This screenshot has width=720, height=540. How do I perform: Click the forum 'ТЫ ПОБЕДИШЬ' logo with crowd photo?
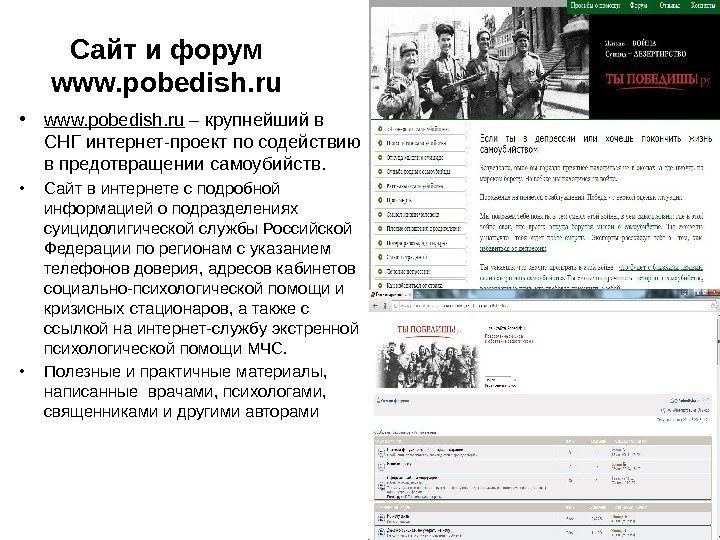[x=427, y=354]
